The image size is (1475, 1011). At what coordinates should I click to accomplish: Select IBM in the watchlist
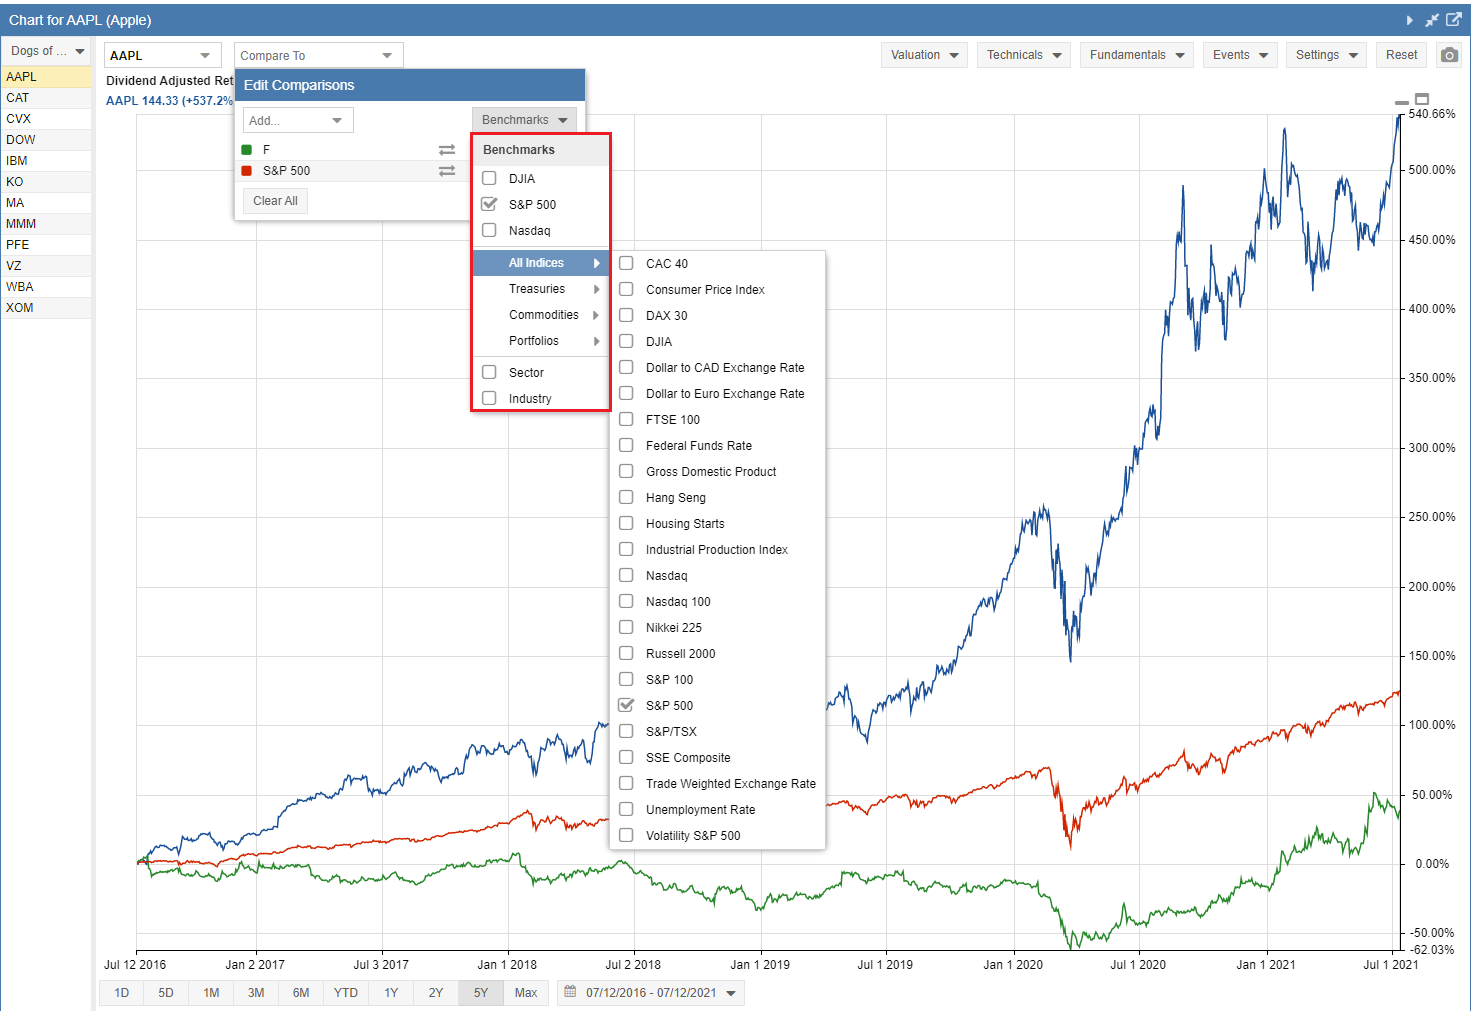(46, 161)
